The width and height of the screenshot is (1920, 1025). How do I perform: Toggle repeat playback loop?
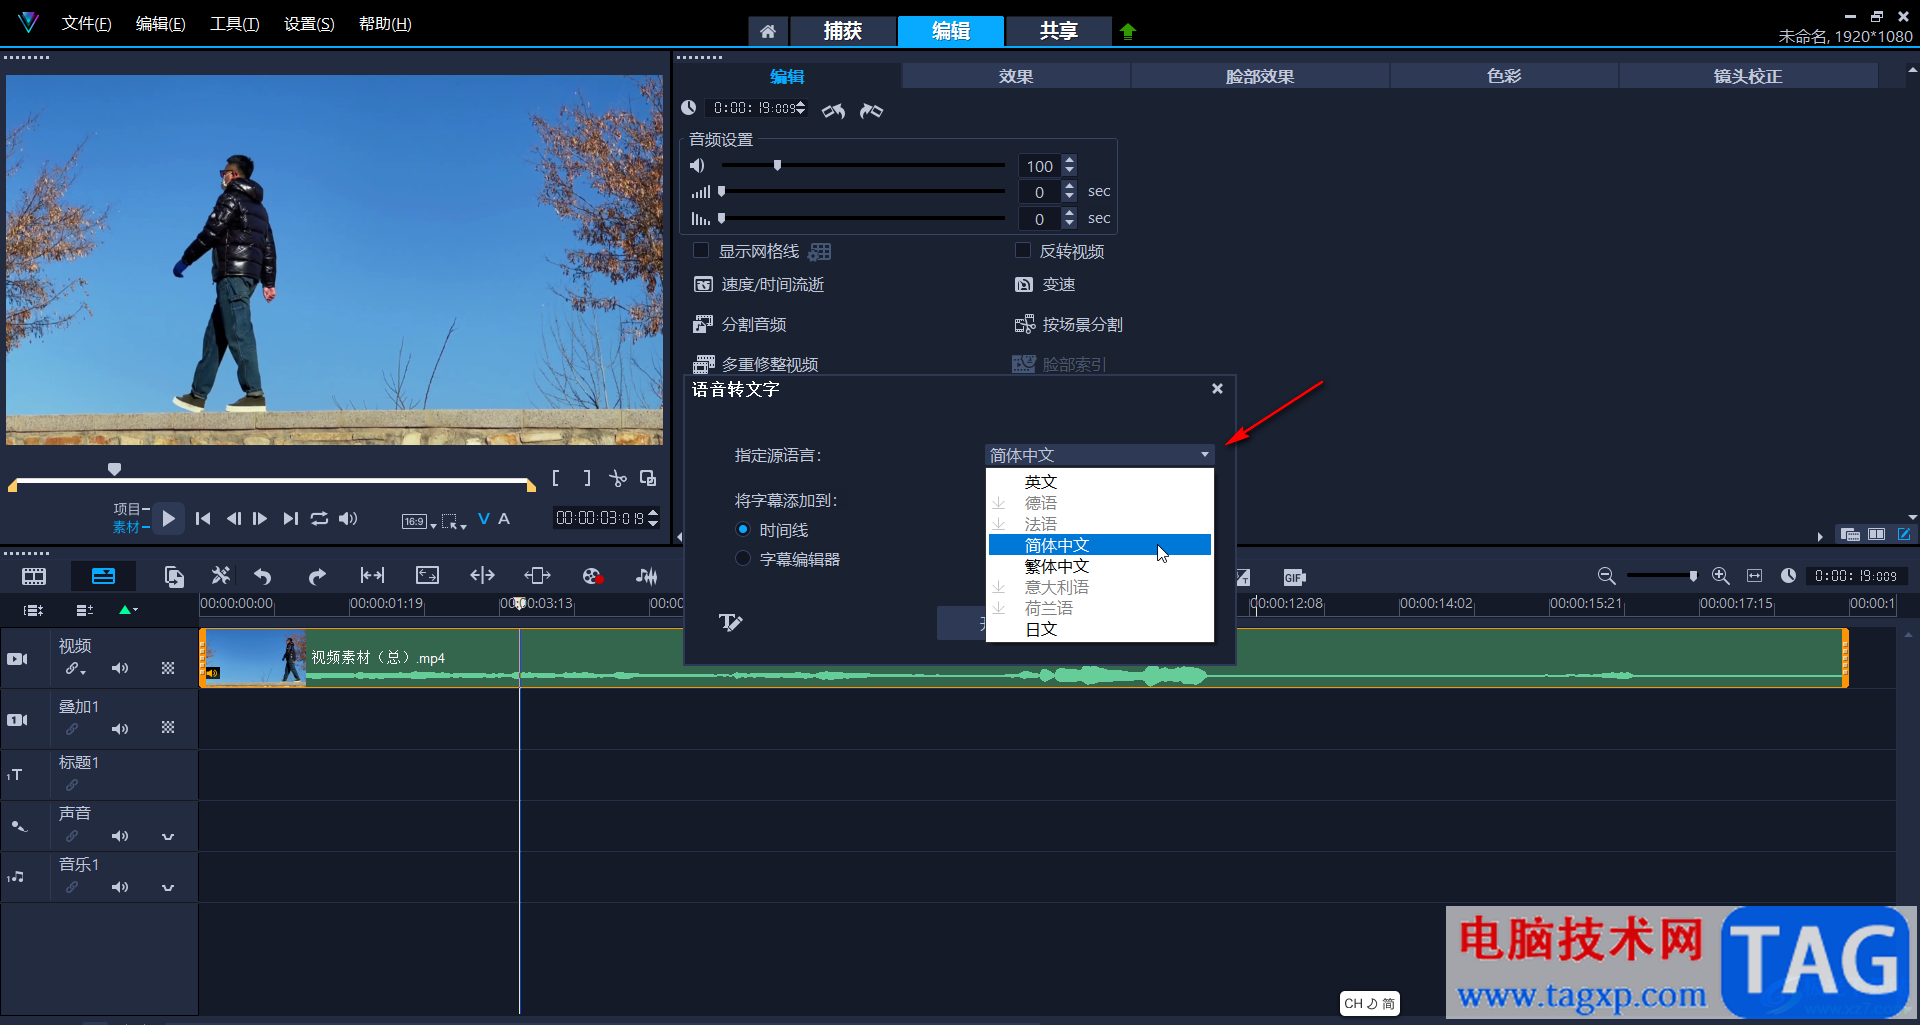coord(319,518)
